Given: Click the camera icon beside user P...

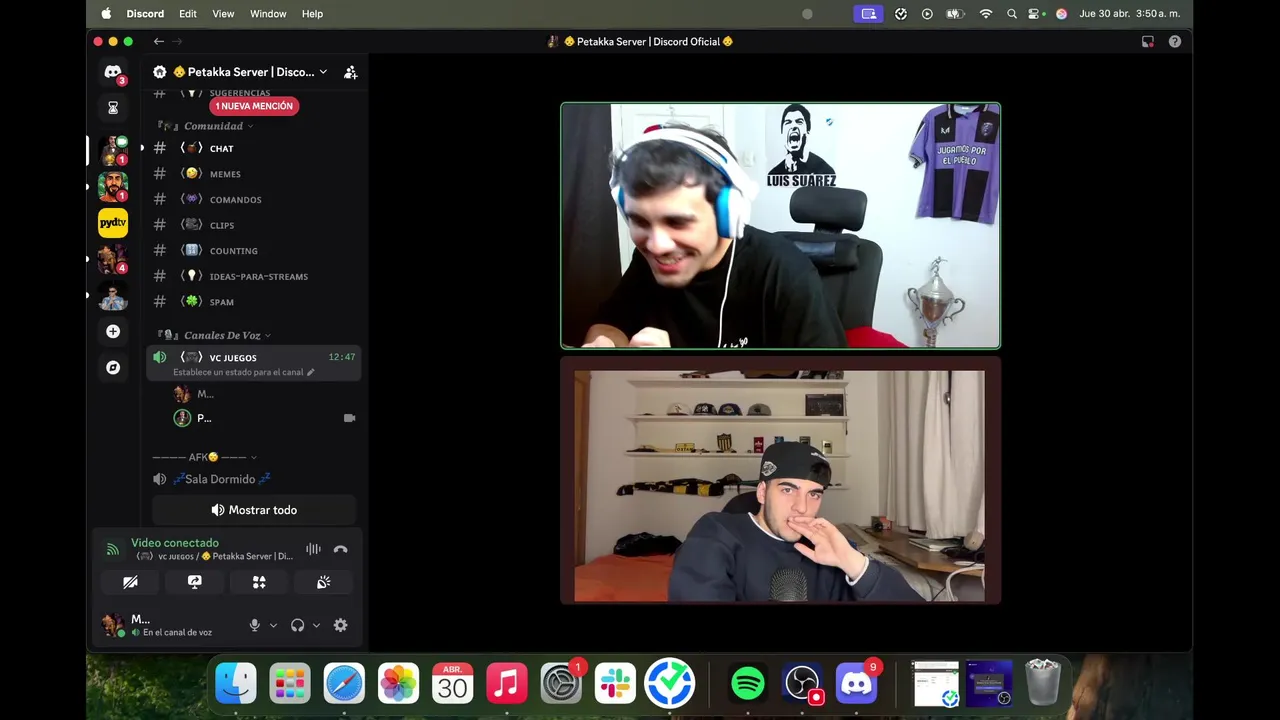Looking at the screenshot, I should tap(349, 418).
